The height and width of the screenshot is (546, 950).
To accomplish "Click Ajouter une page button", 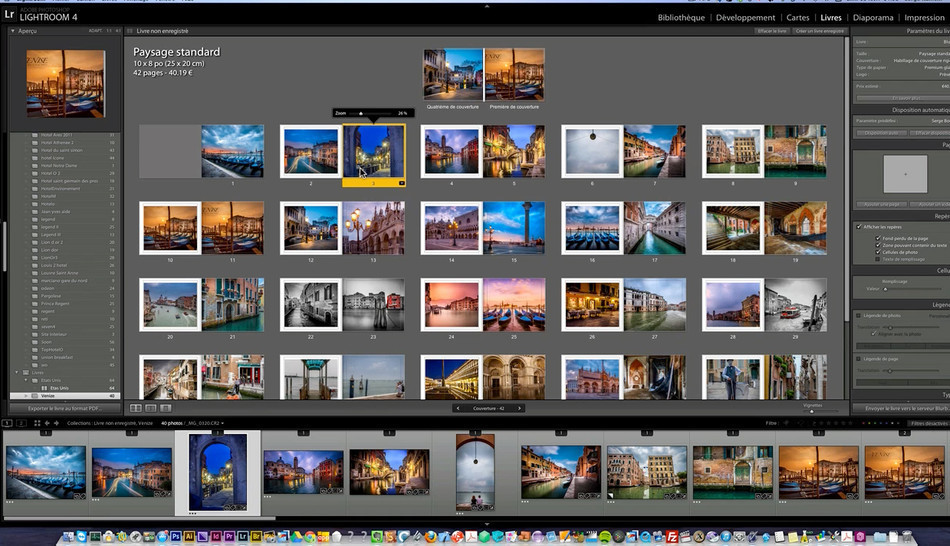I will (x=881, y=204).
